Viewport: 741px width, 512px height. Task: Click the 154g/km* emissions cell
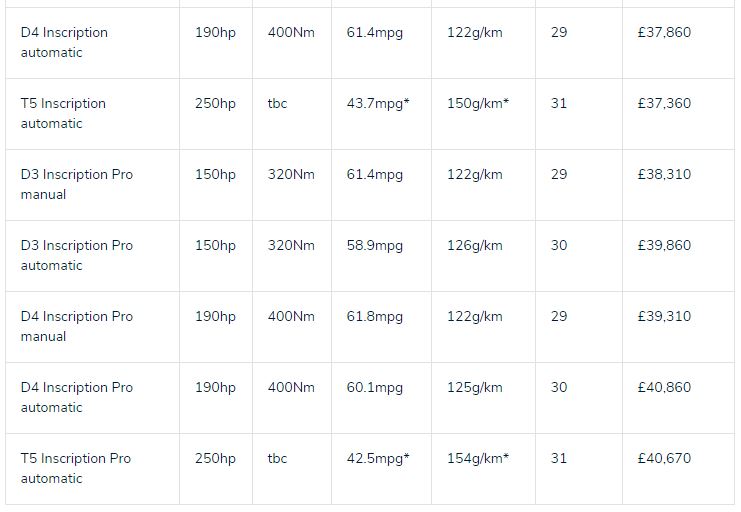point(478,458)
